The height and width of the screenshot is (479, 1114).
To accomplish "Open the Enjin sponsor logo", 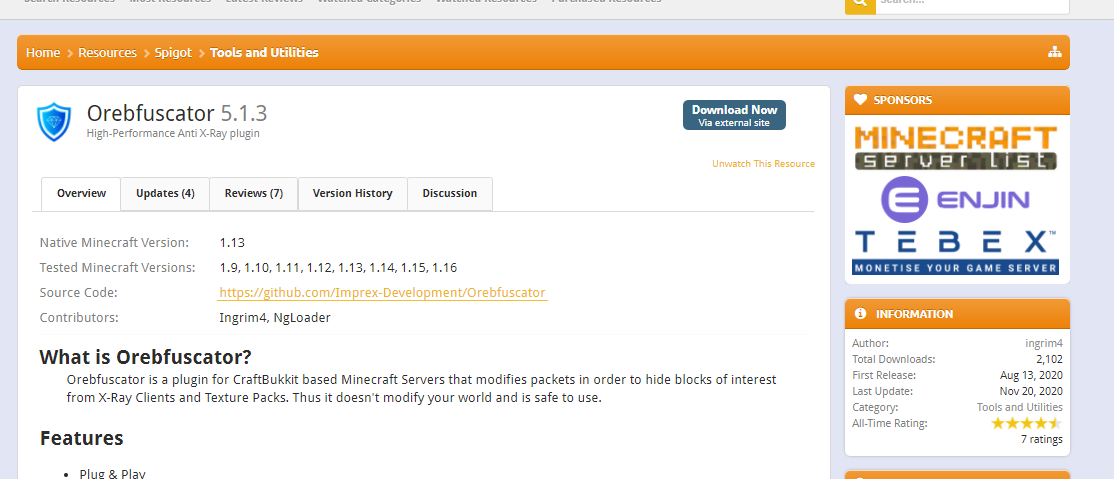I will (955, 200).
